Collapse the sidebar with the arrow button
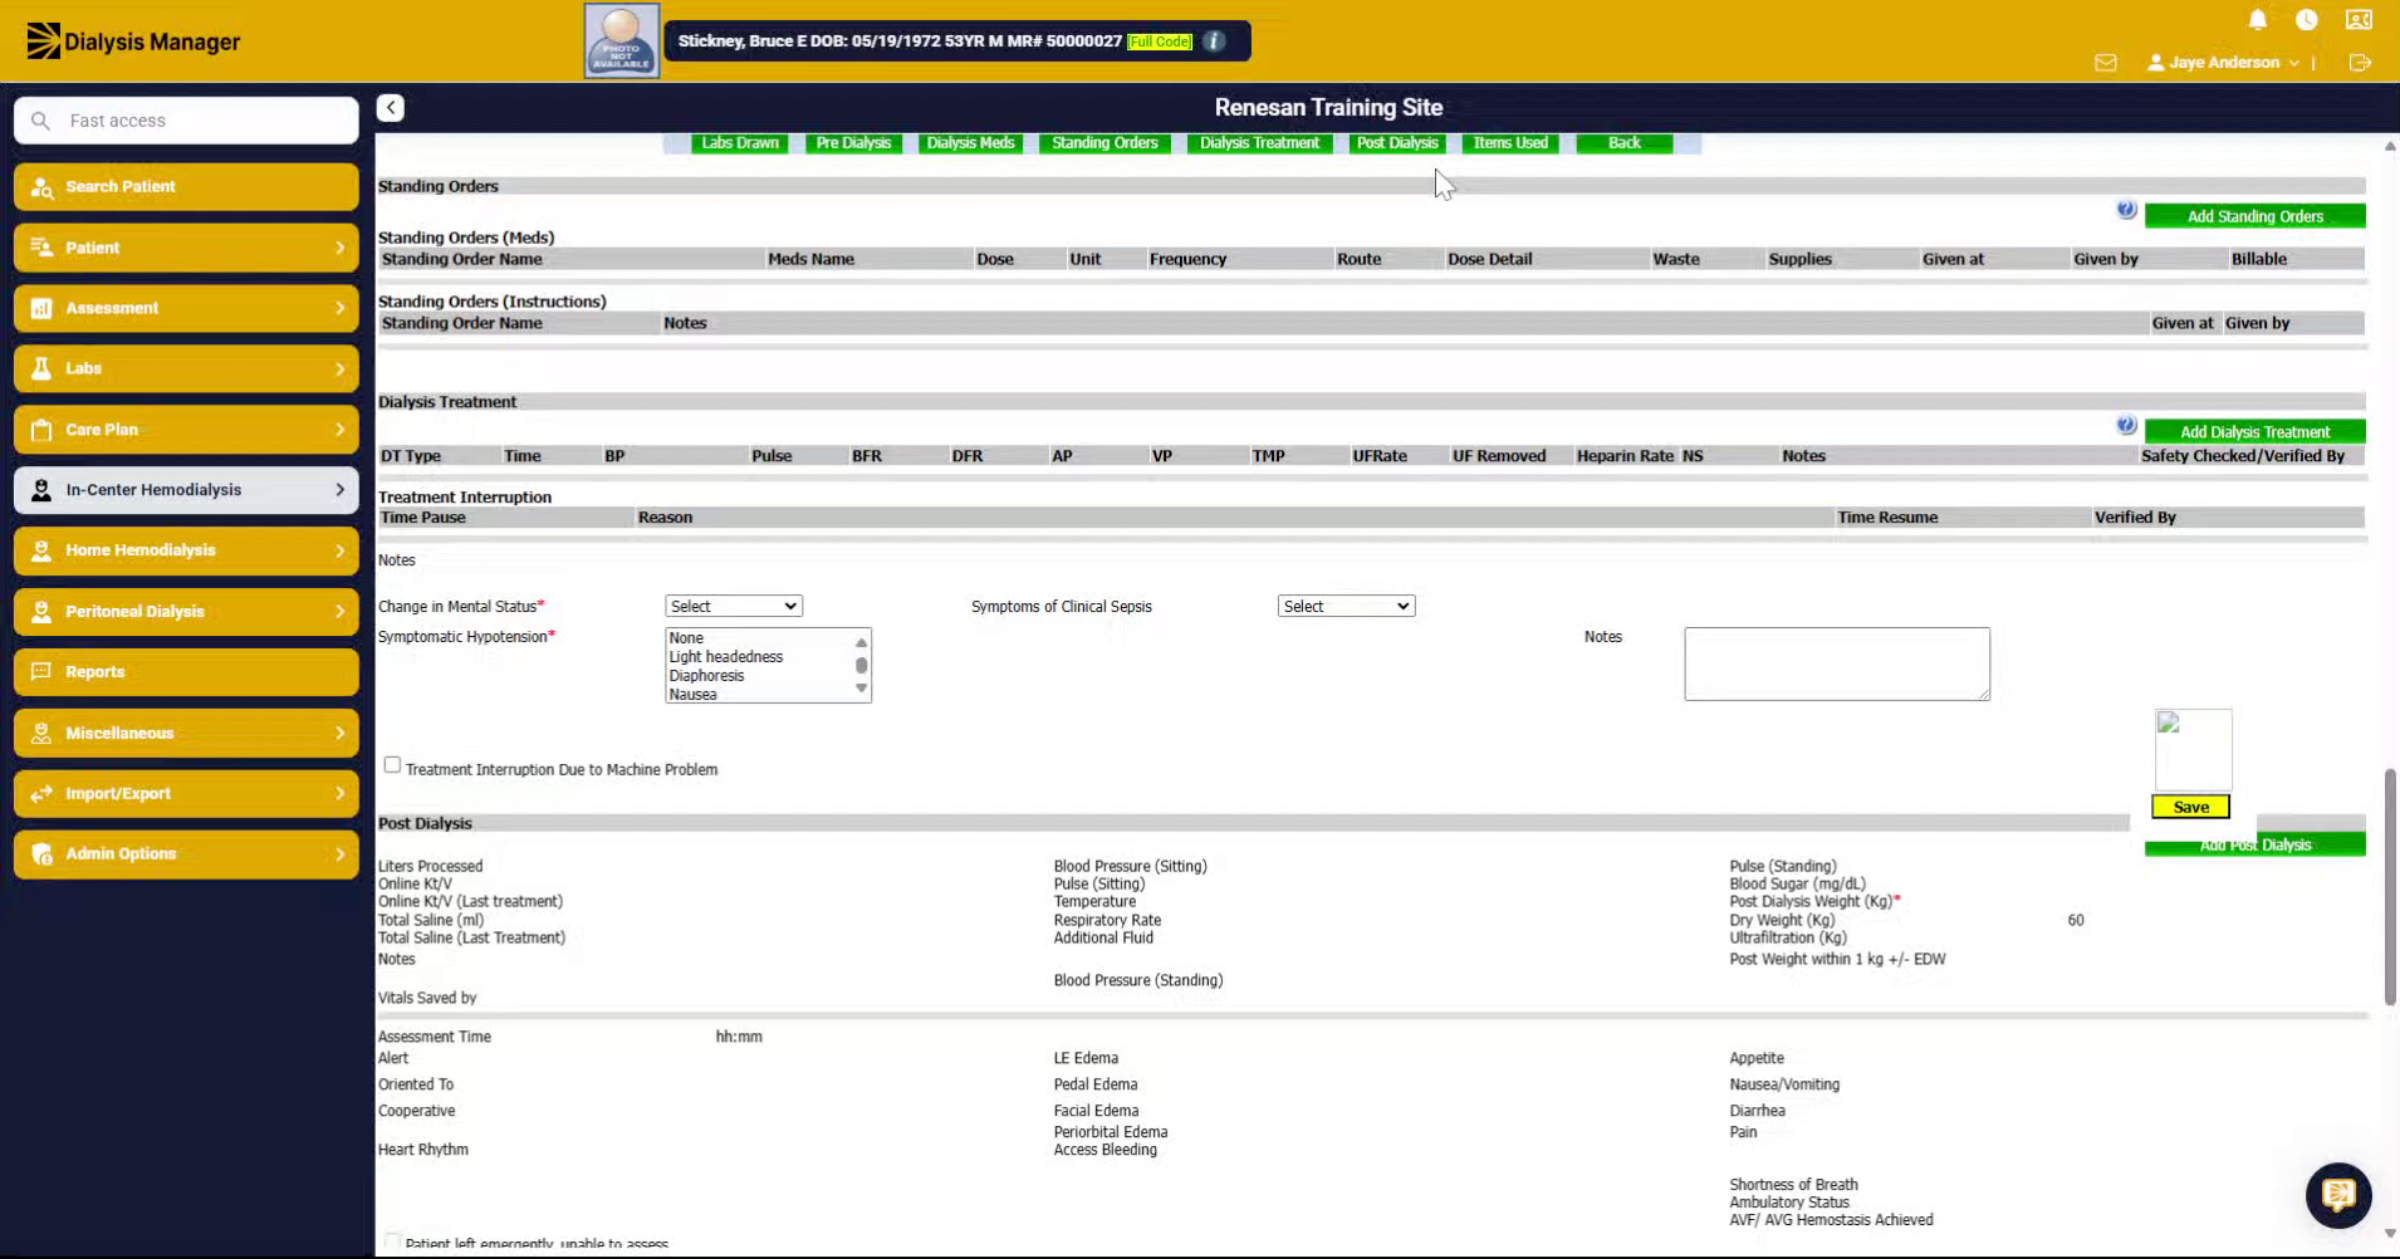2400x1259 pixels. [x=391, y=107]
